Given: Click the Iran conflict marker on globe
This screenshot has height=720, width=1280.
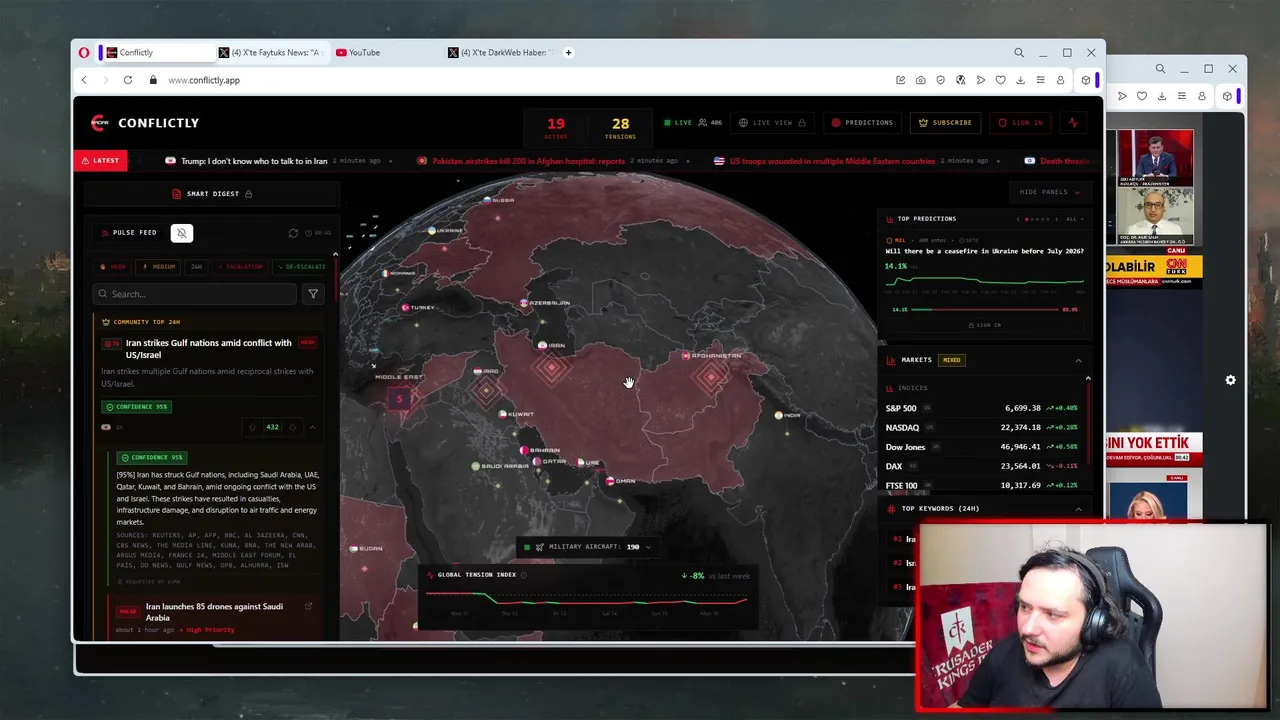Looking at the screenshot, I should (550, 368).
